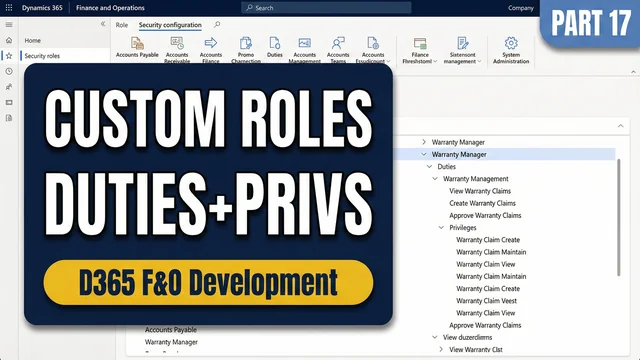This screenshot has width=640, height=360.
Task: Click the tree vertical scrollbar
Action: [618, 218]
